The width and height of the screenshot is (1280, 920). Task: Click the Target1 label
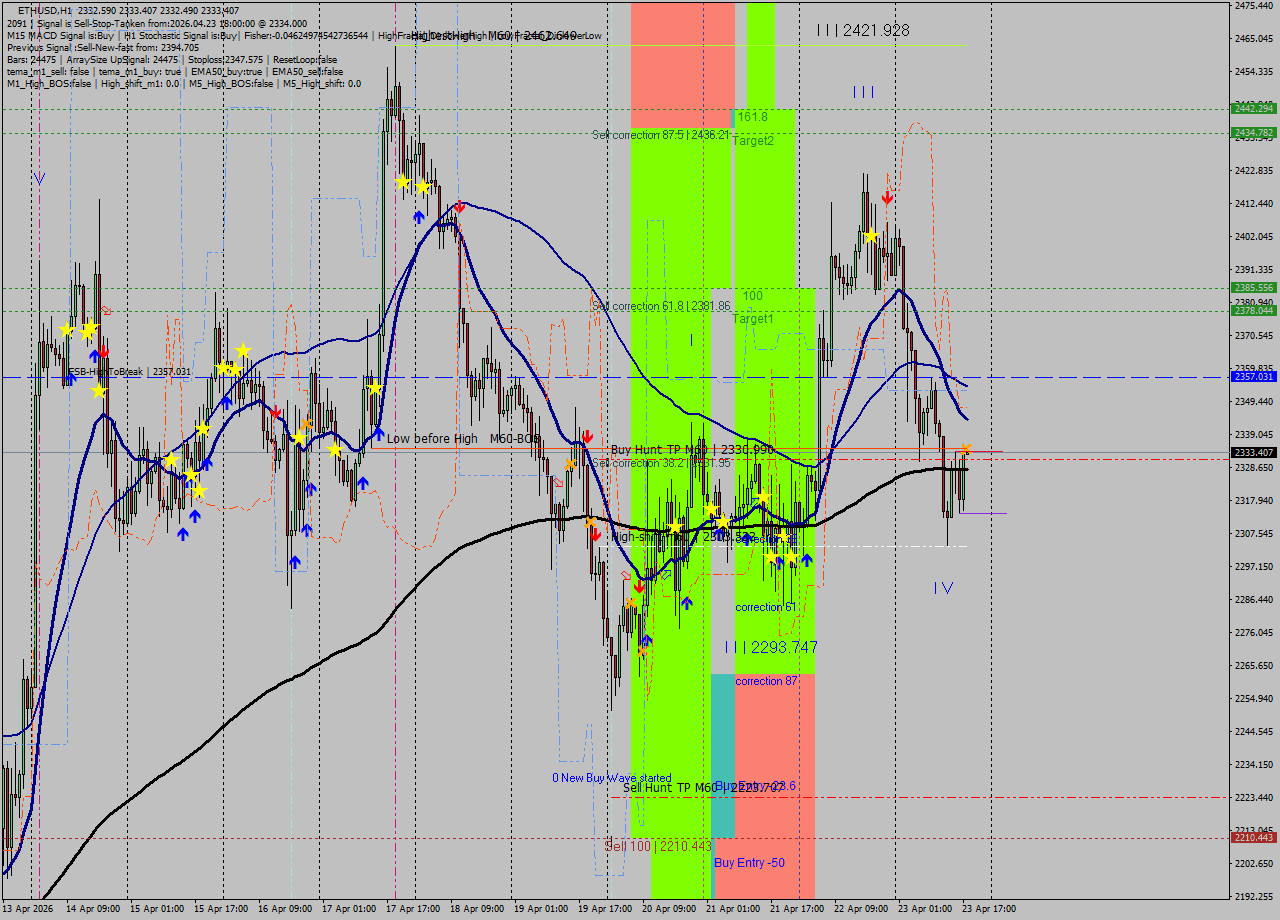pyautogui.click(x=753, y=318)
